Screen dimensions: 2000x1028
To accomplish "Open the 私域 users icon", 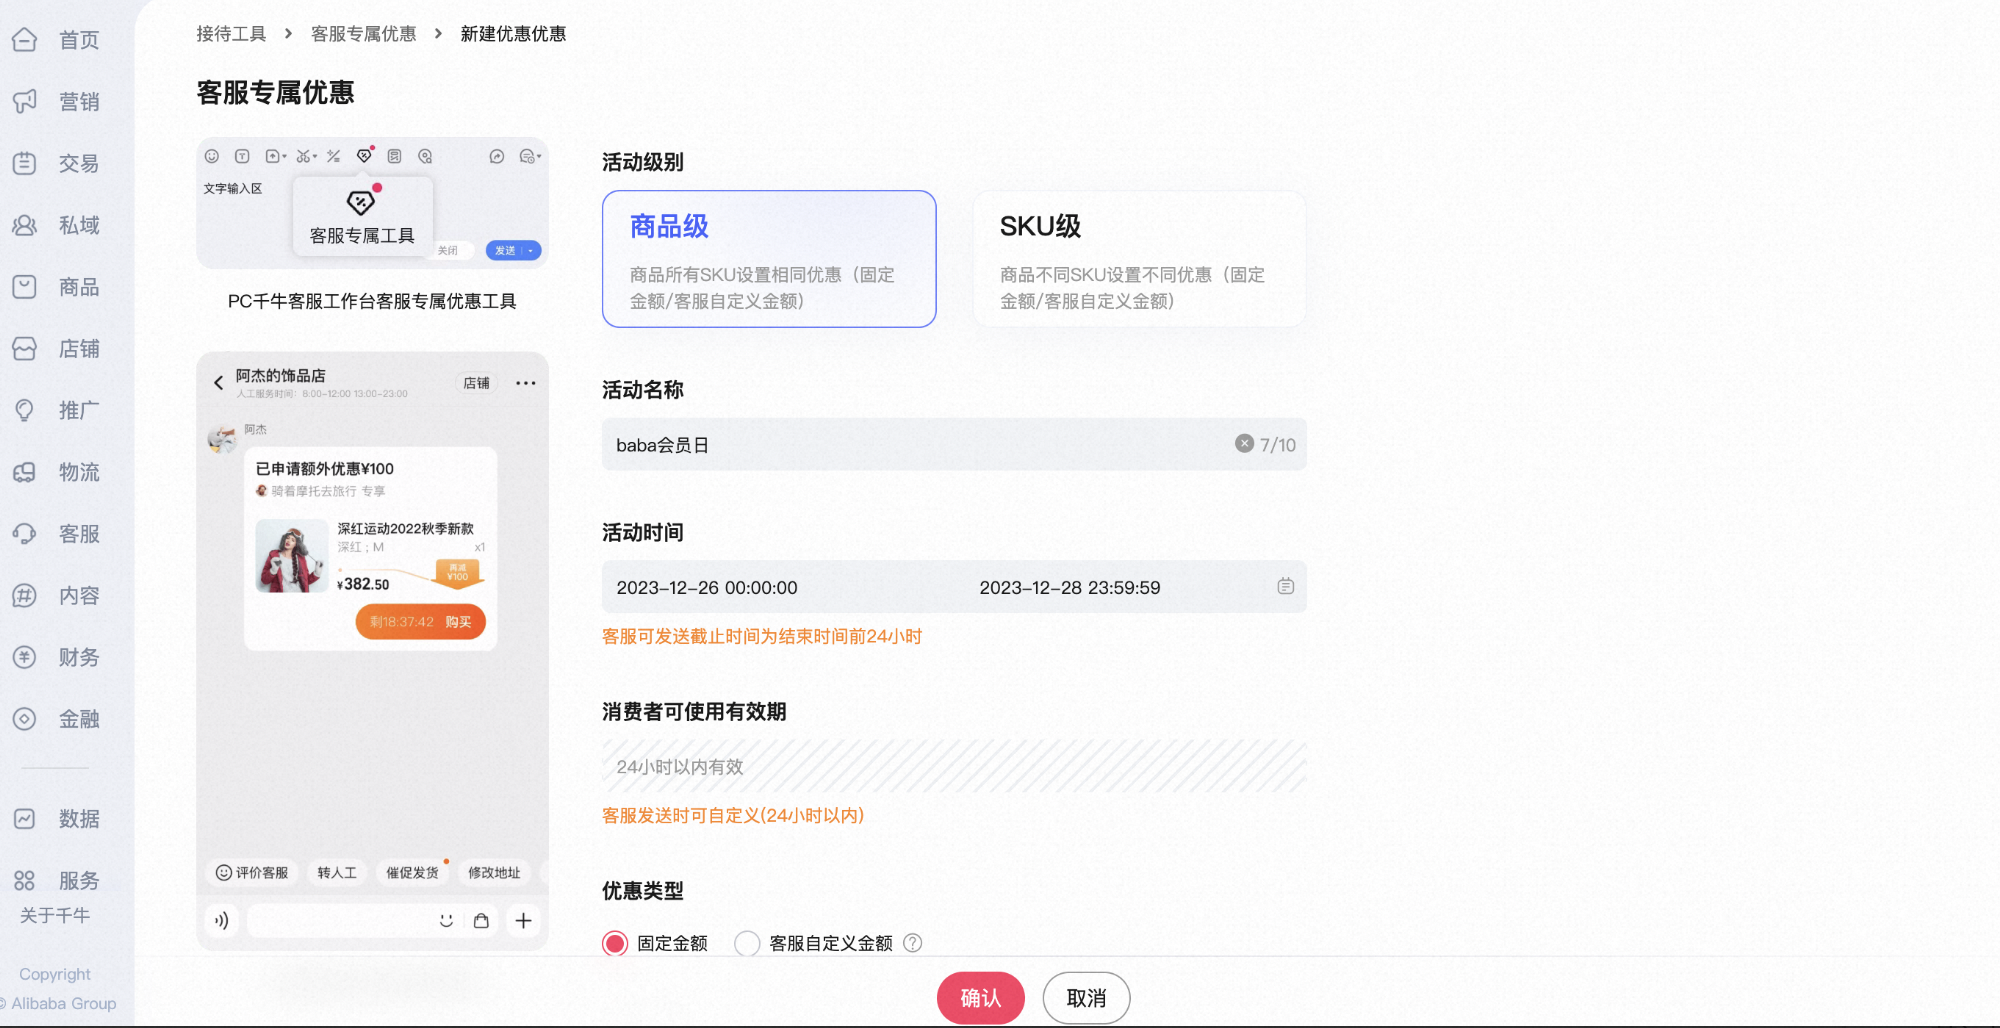I will (x=25, y=225).
